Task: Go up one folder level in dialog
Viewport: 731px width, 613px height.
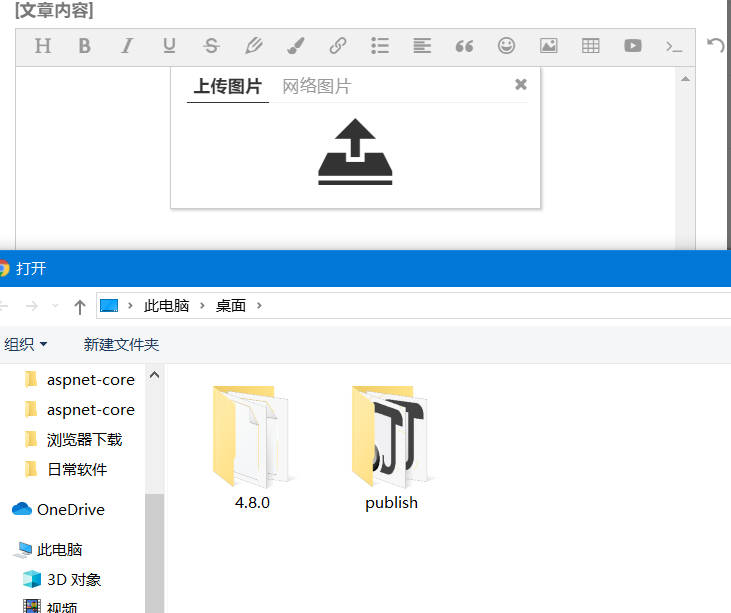Action: click(x=80, y=307)
